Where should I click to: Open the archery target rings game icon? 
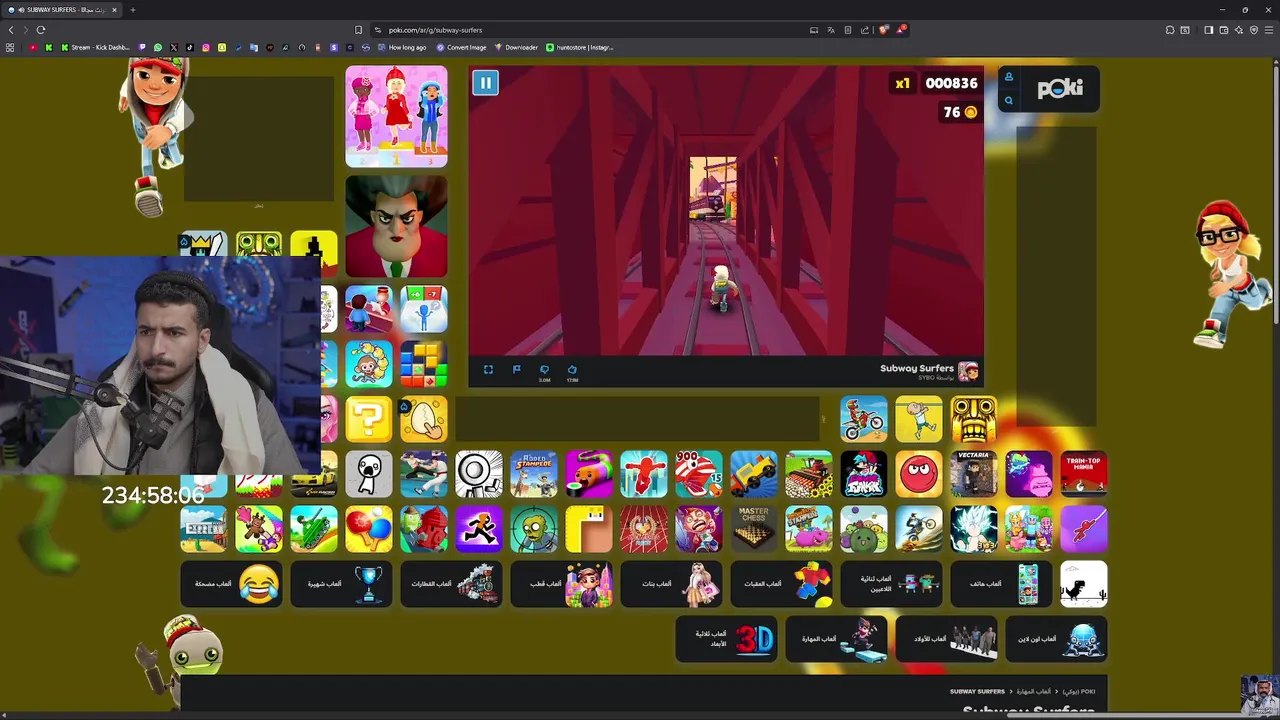(478, 474)
